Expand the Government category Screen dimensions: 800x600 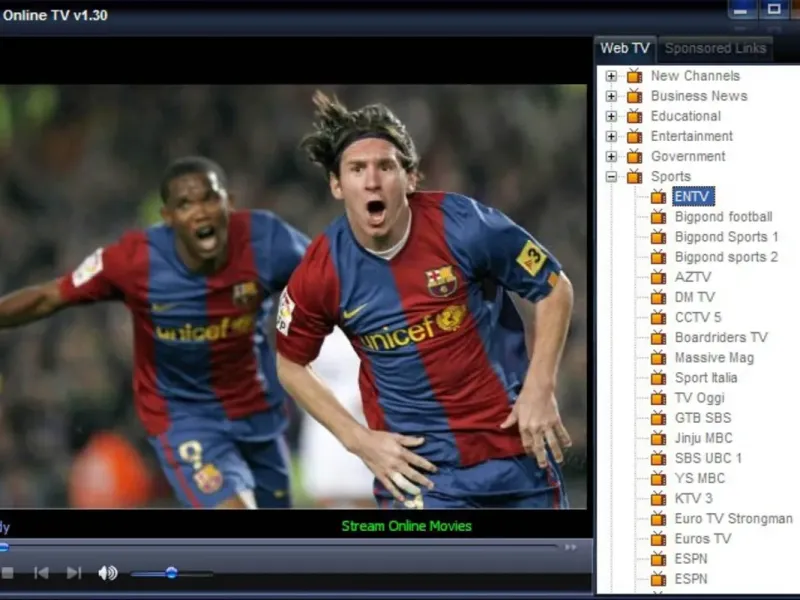coord(611,157)
